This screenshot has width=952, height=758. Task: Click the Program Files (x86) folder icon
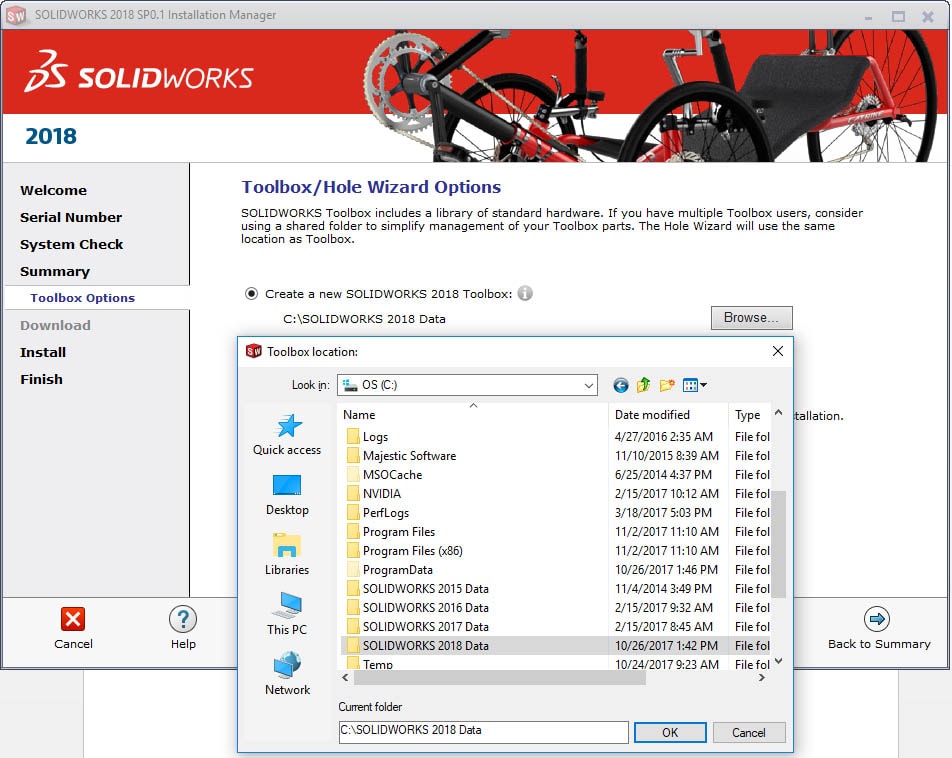[x=353, y=551]
